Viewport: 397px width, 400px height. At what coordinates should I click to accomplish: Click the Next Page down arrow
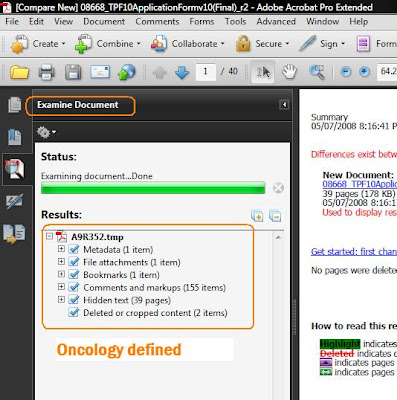182,72
